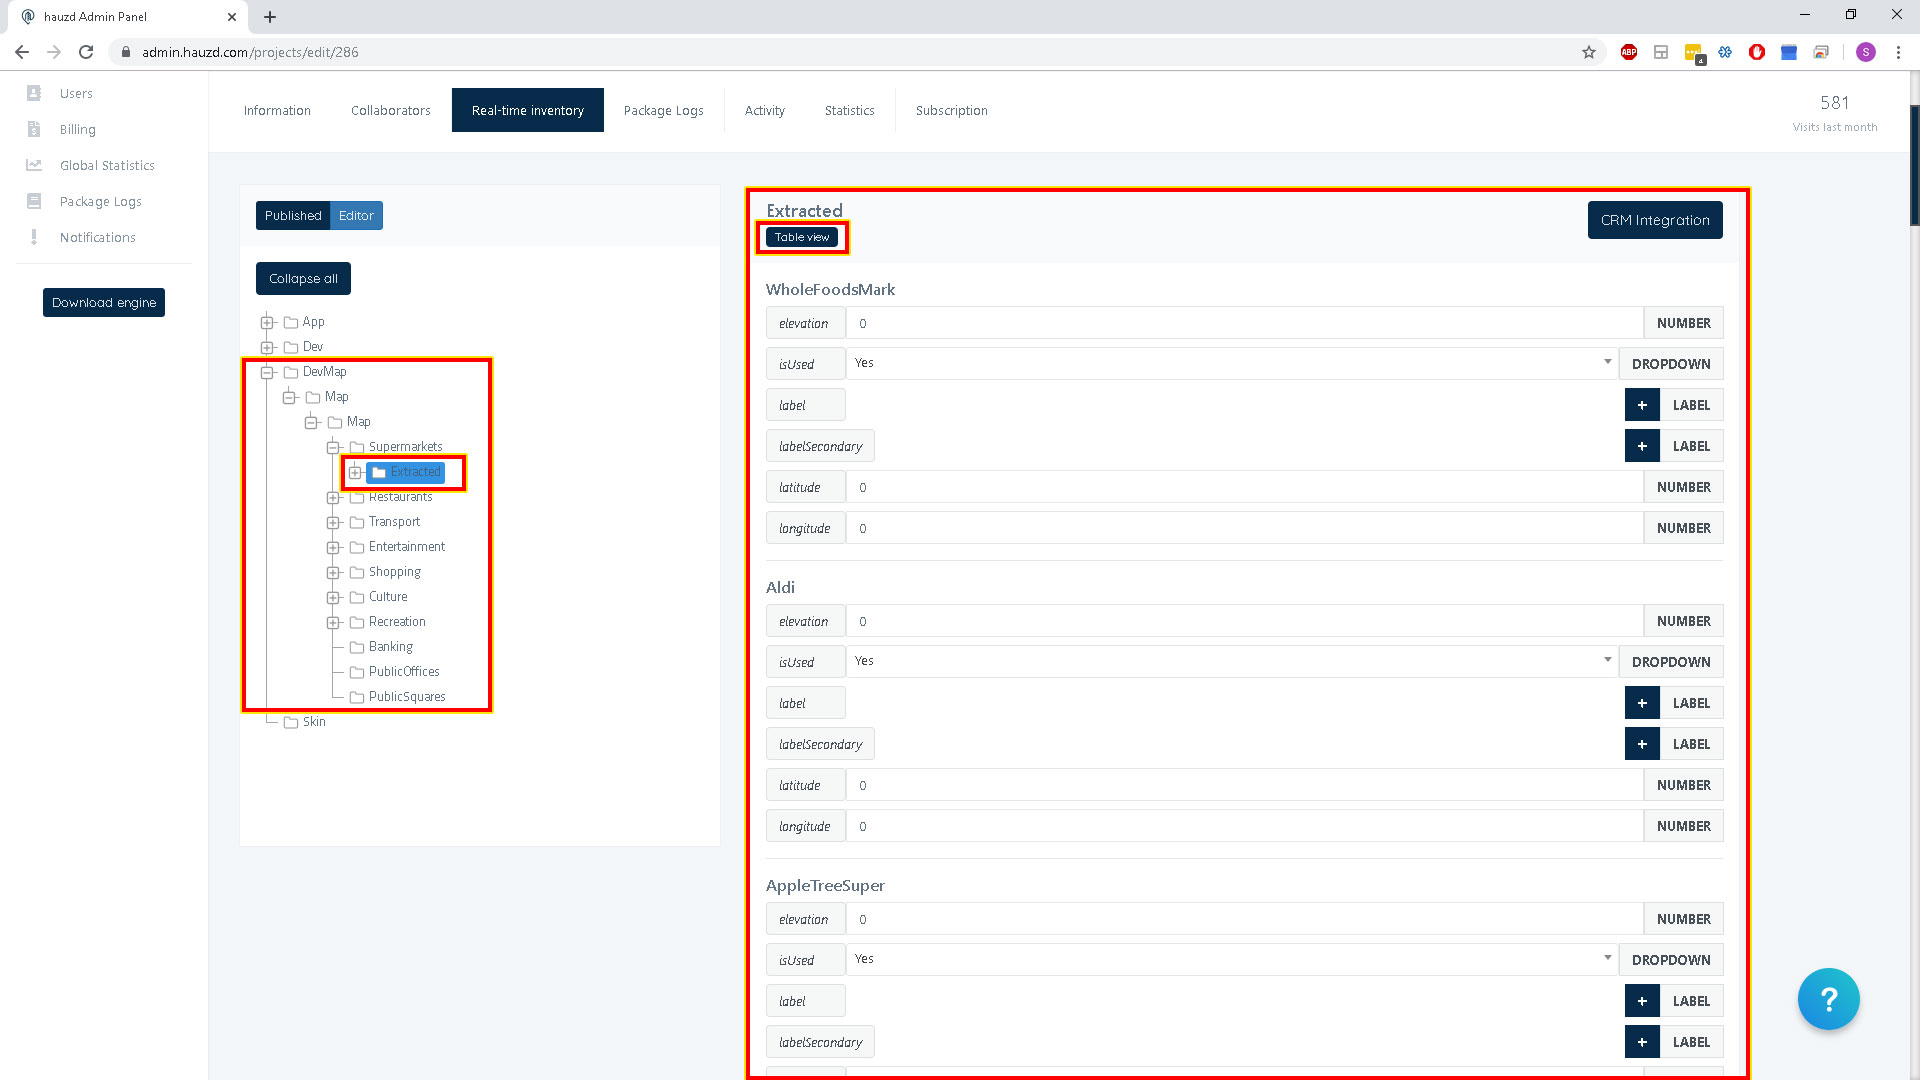The height and width of the screenshot is (1080, 1920).
Task: Click the CRM Integration button
Action: tap(1654, 220)
